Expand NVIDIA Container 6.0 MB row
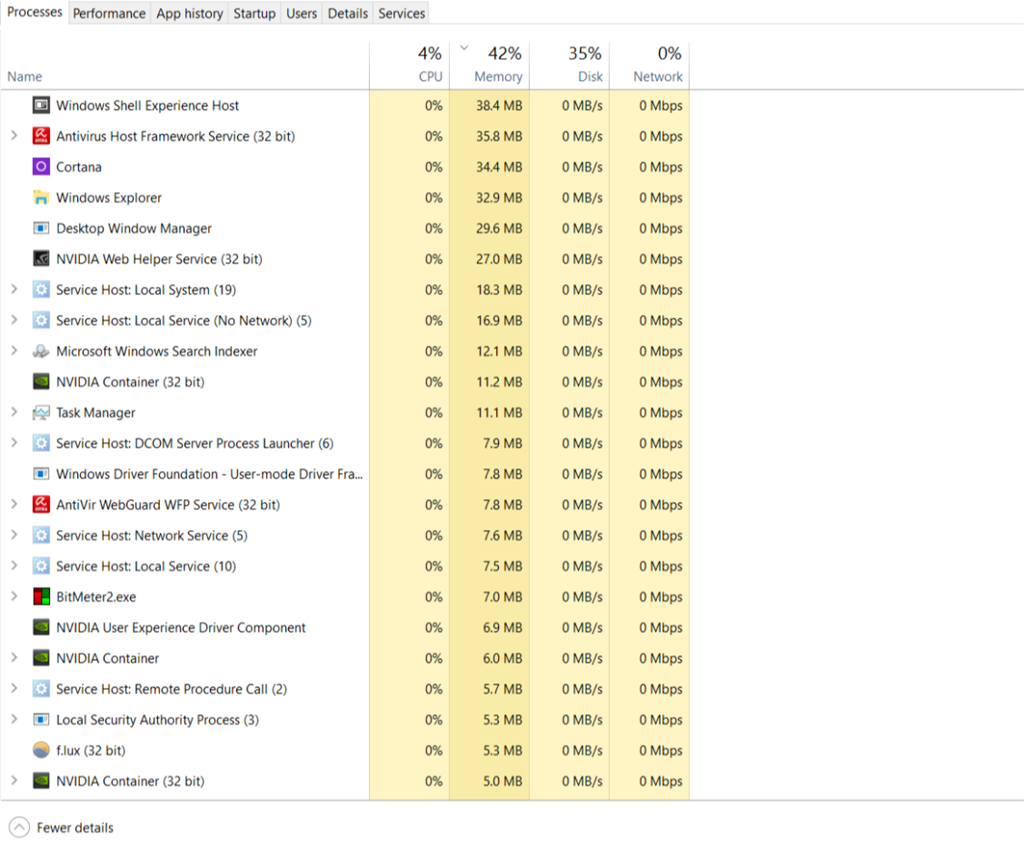Viewport: 1024px width, 846px height. click(x=14, y=657)
